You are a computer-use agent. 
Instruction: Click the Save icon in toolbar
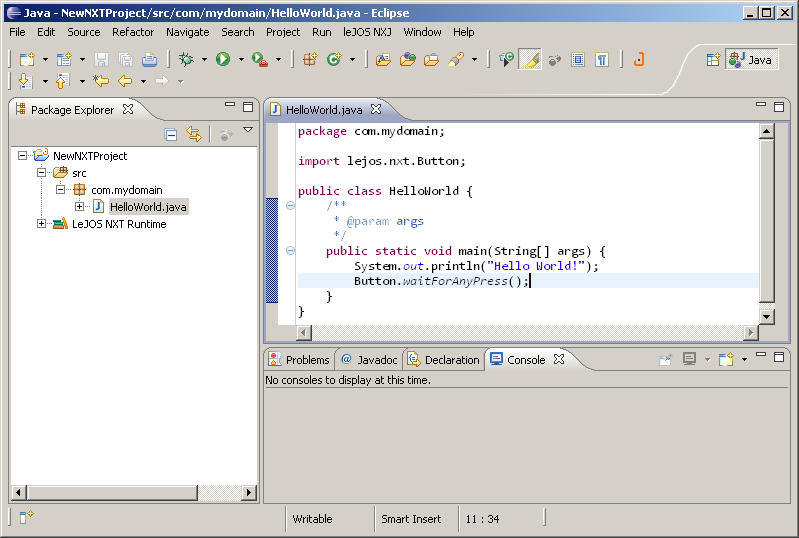point(101,60)
